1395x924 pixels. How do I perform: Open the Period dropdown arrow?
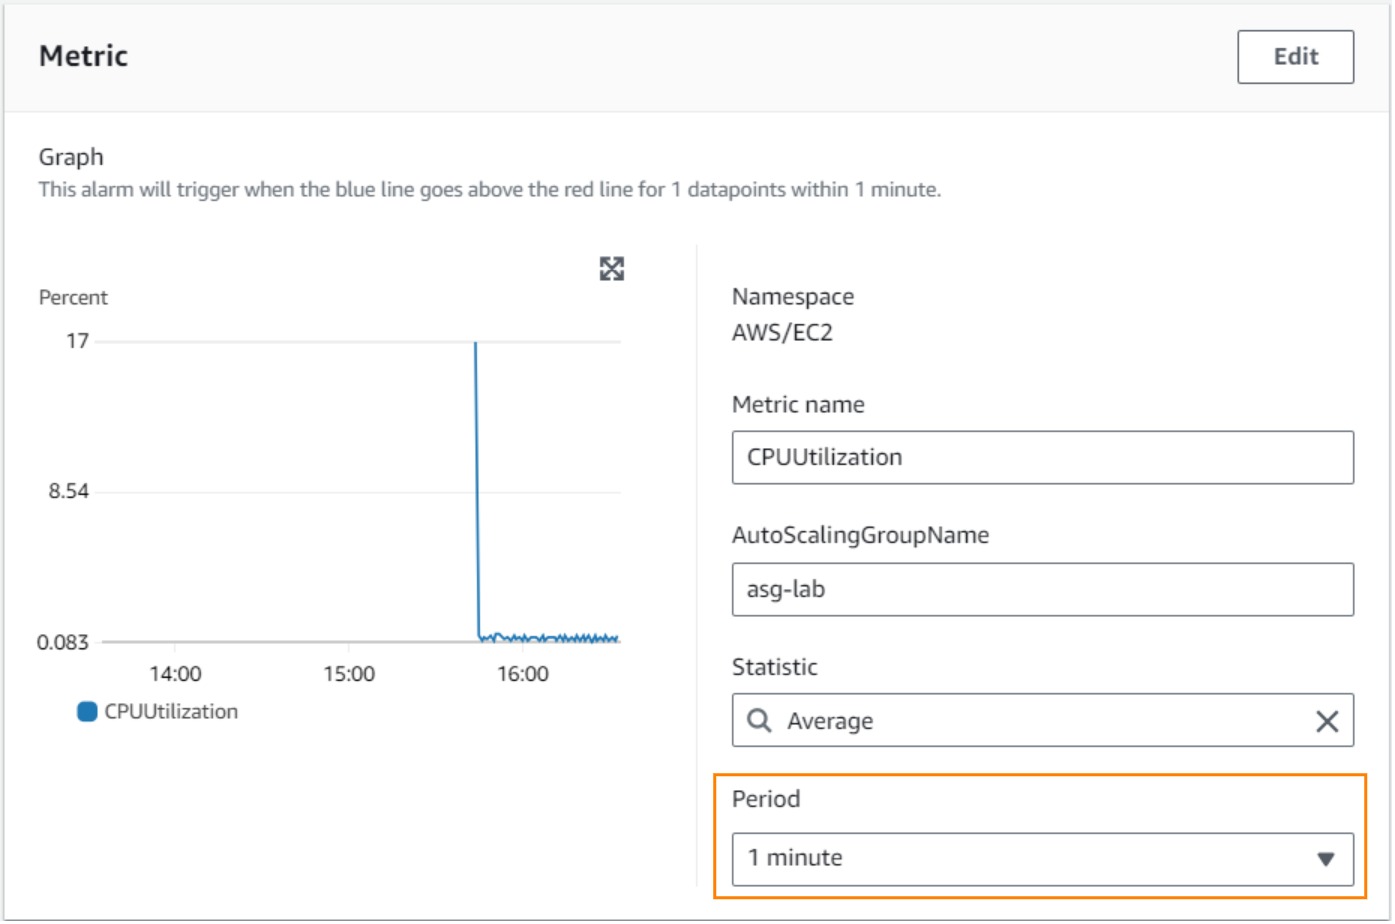click(x=1327, y=860)
